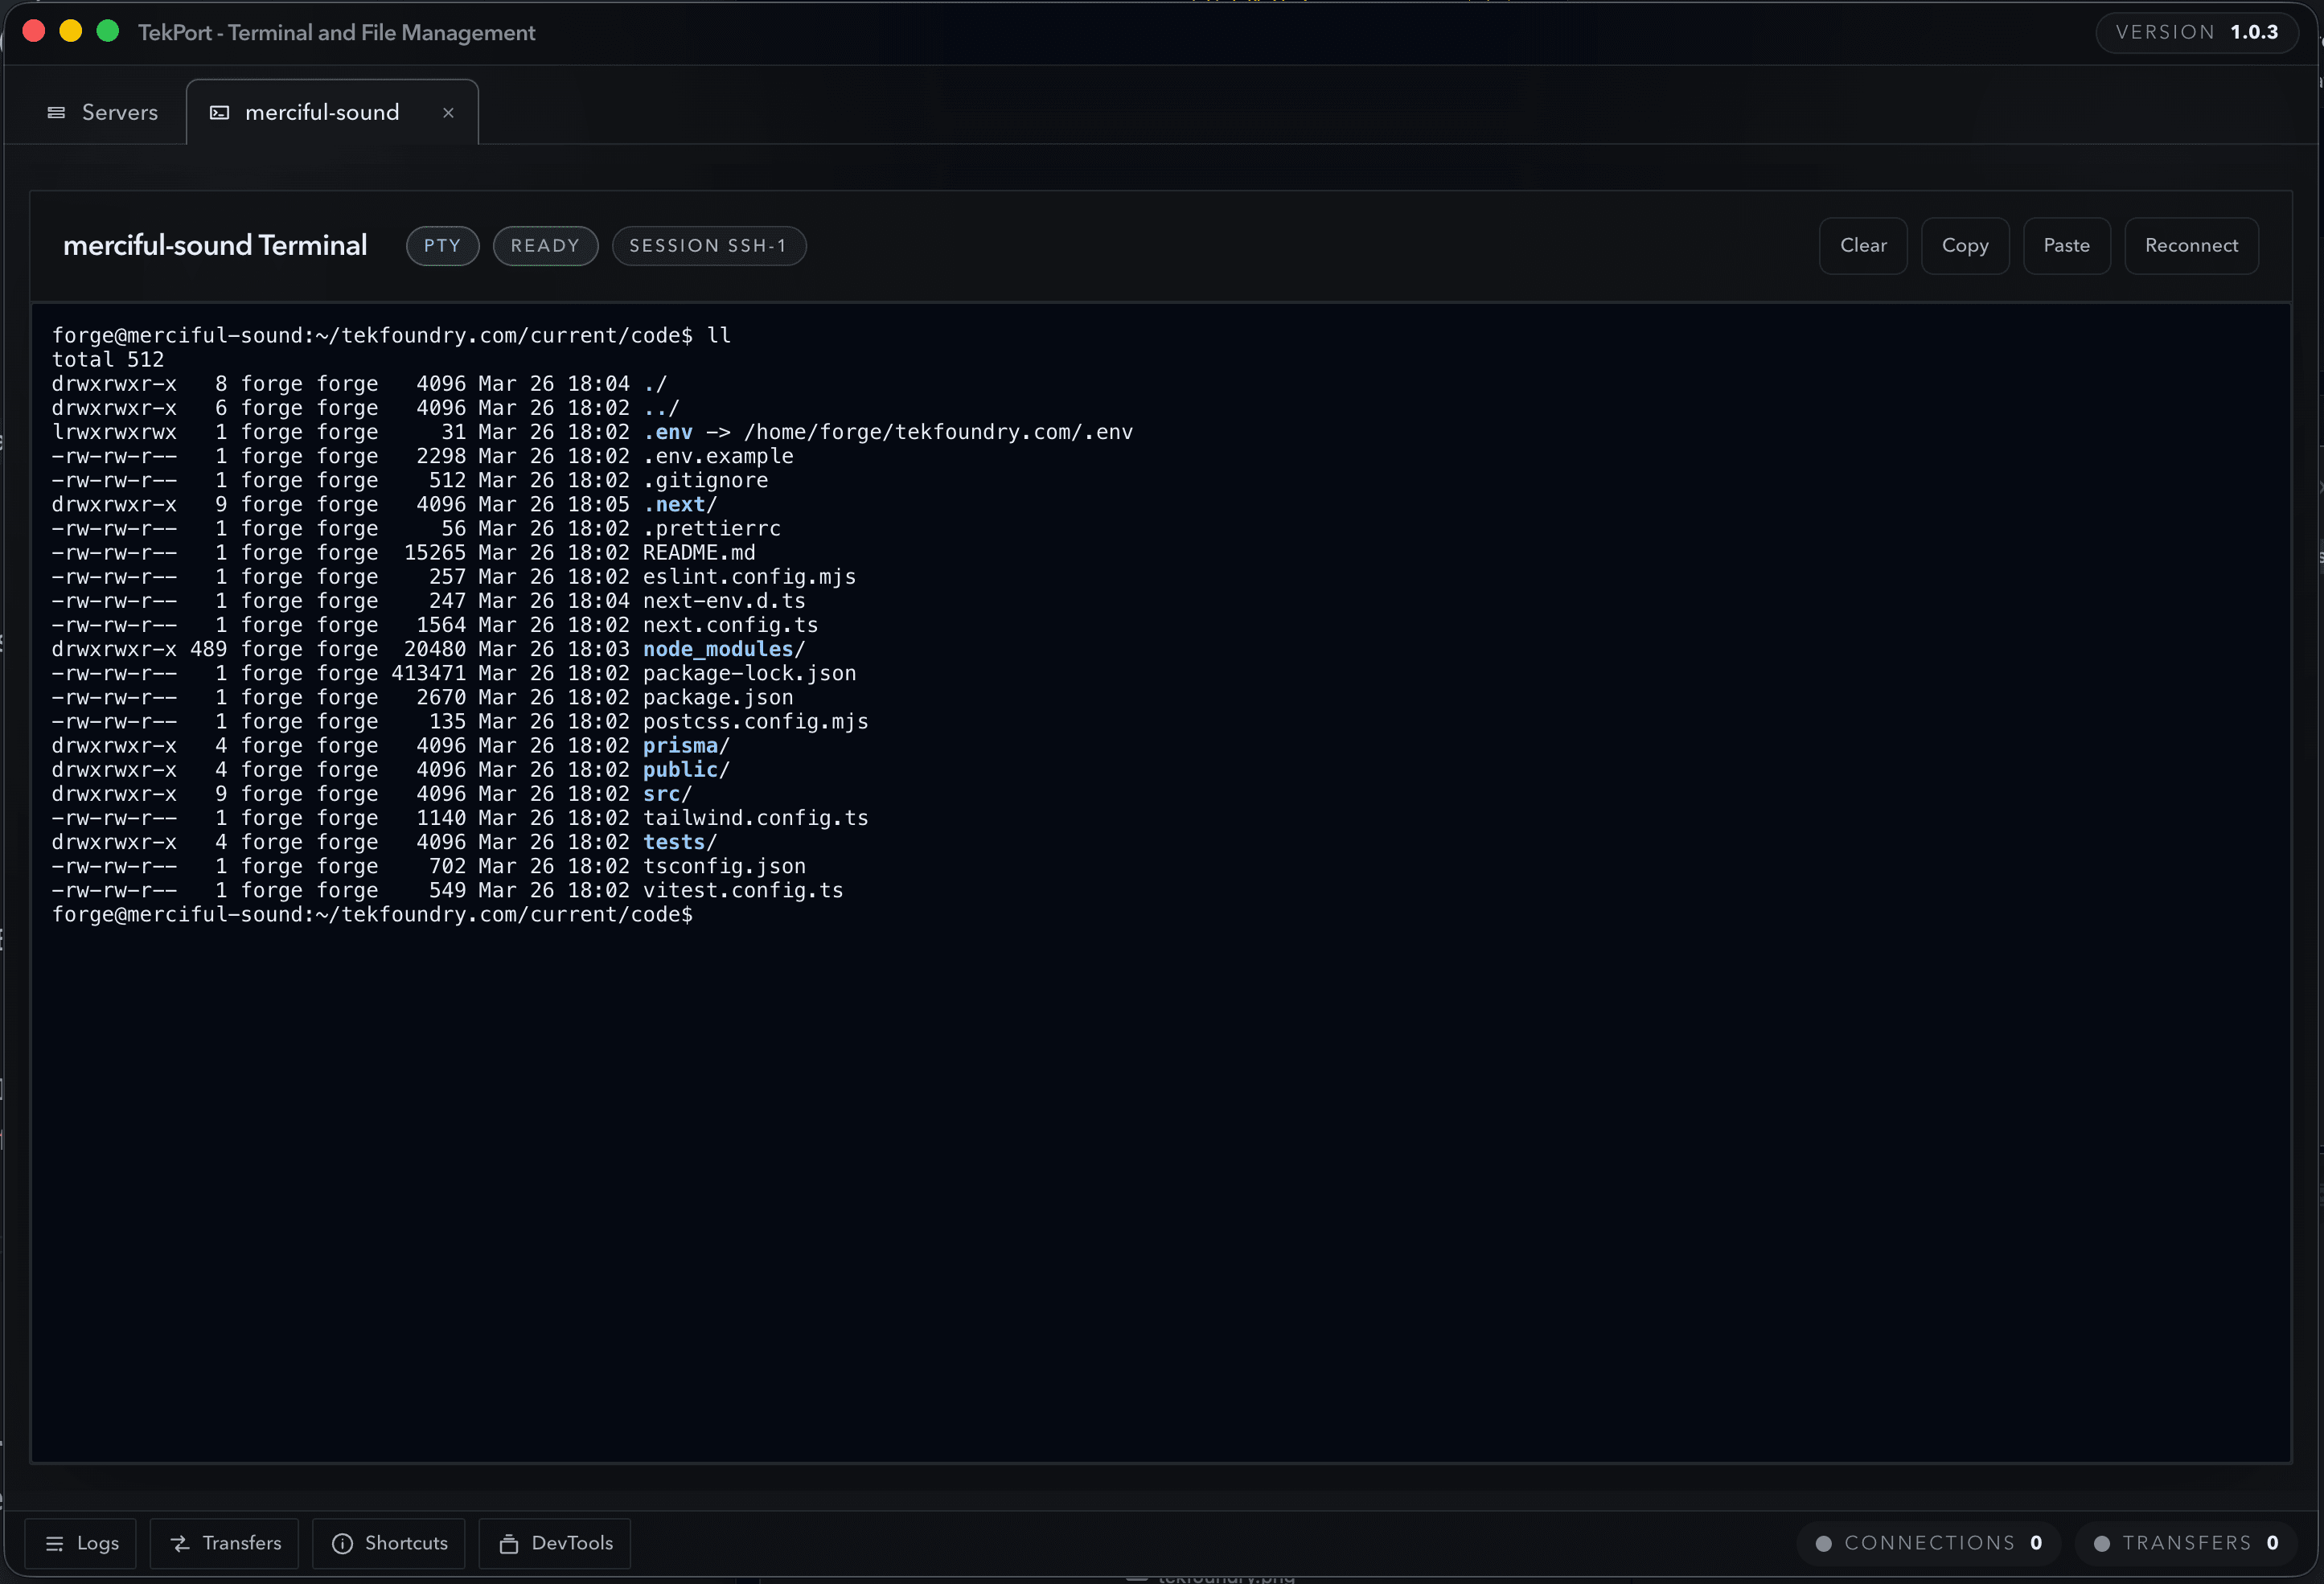Copy the terminal contents
This screenshot has height=1584, width=2324.
(x=1964, y=245)
